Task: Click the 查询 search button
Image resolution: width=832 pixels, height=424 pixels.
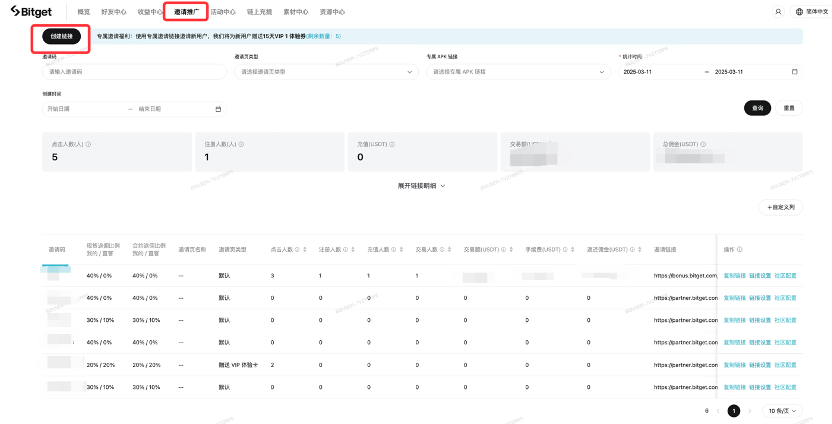Action: click(x=757, y=108)
